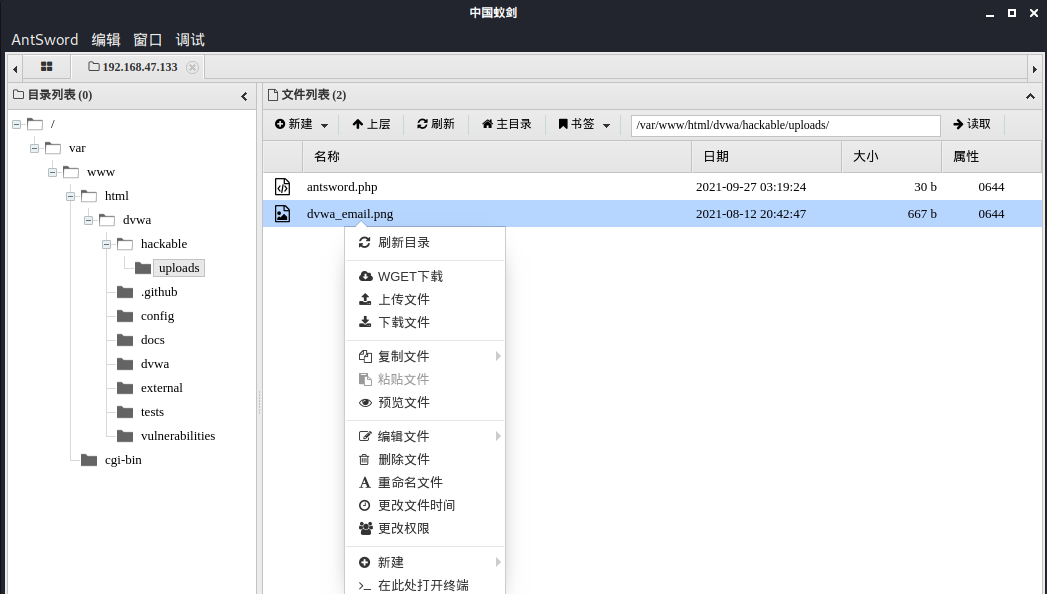Image resolution: width=1047 pixels, height=594 pixels.
Task: Open the 调试 menu
Action: click(x=190, y=40)
